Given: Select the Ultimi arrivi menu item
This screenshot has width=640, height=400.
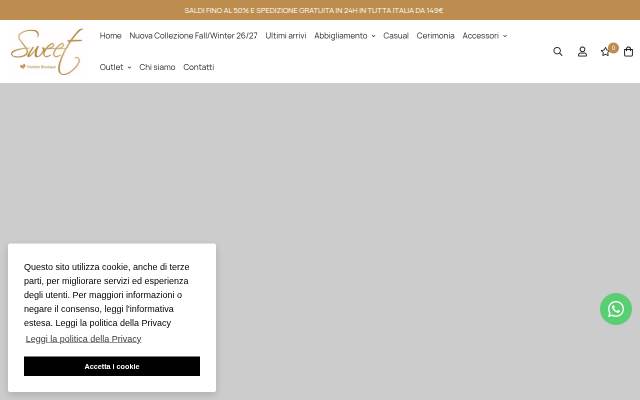Looking at the screenshot, I should point(286,36).
